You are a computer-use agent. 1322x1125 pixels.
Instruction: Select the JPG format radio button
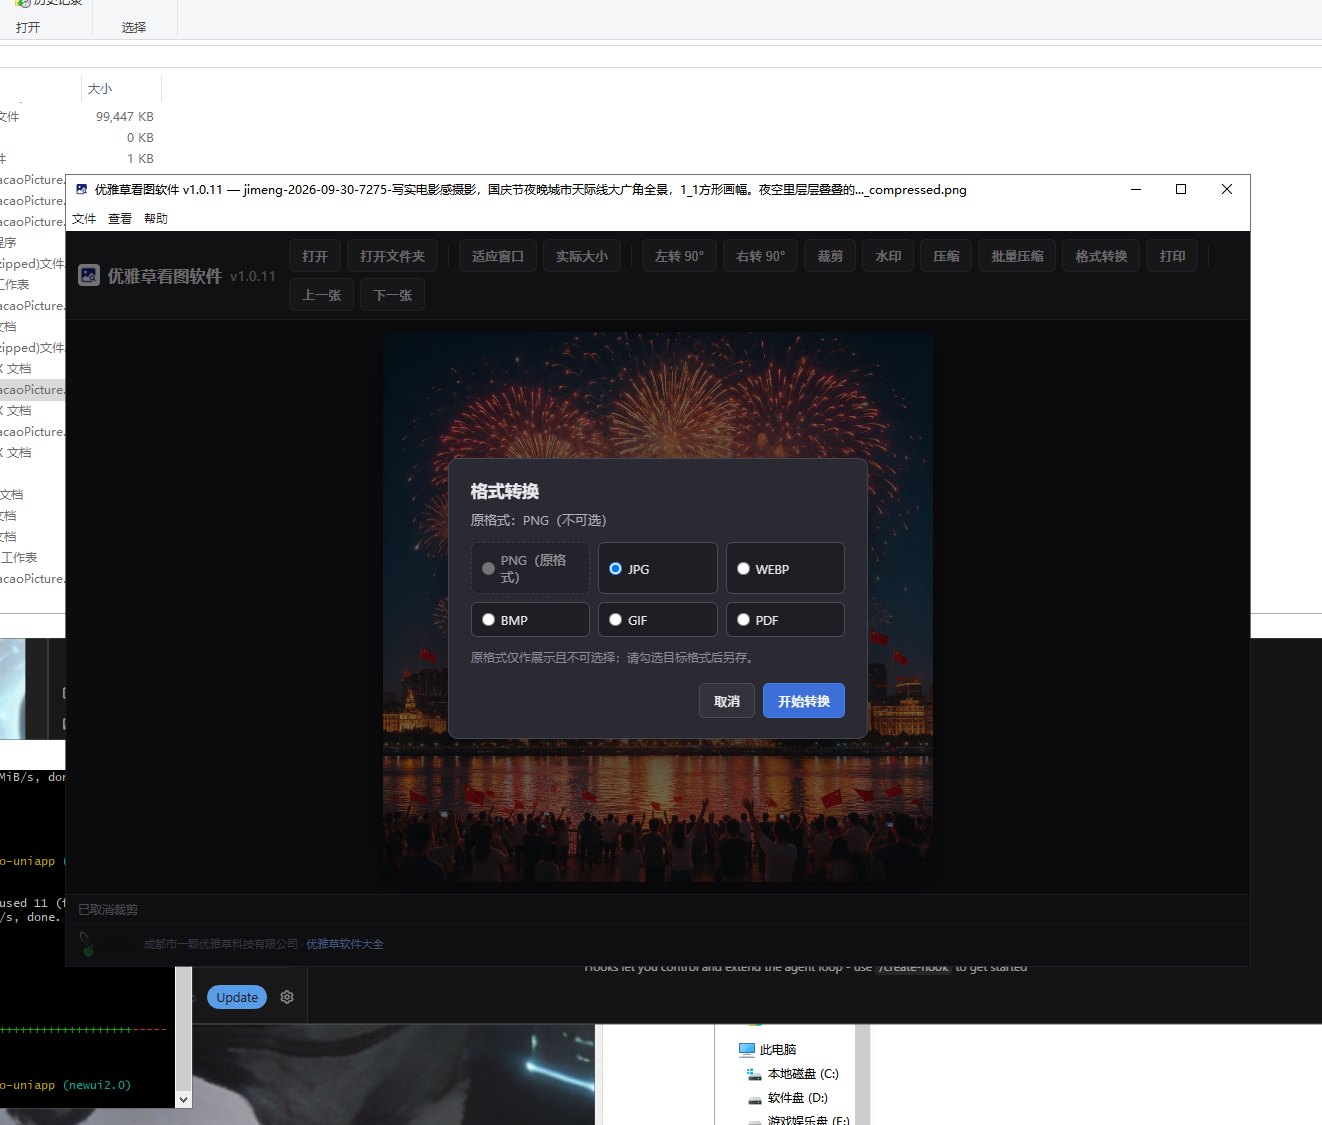615,568
